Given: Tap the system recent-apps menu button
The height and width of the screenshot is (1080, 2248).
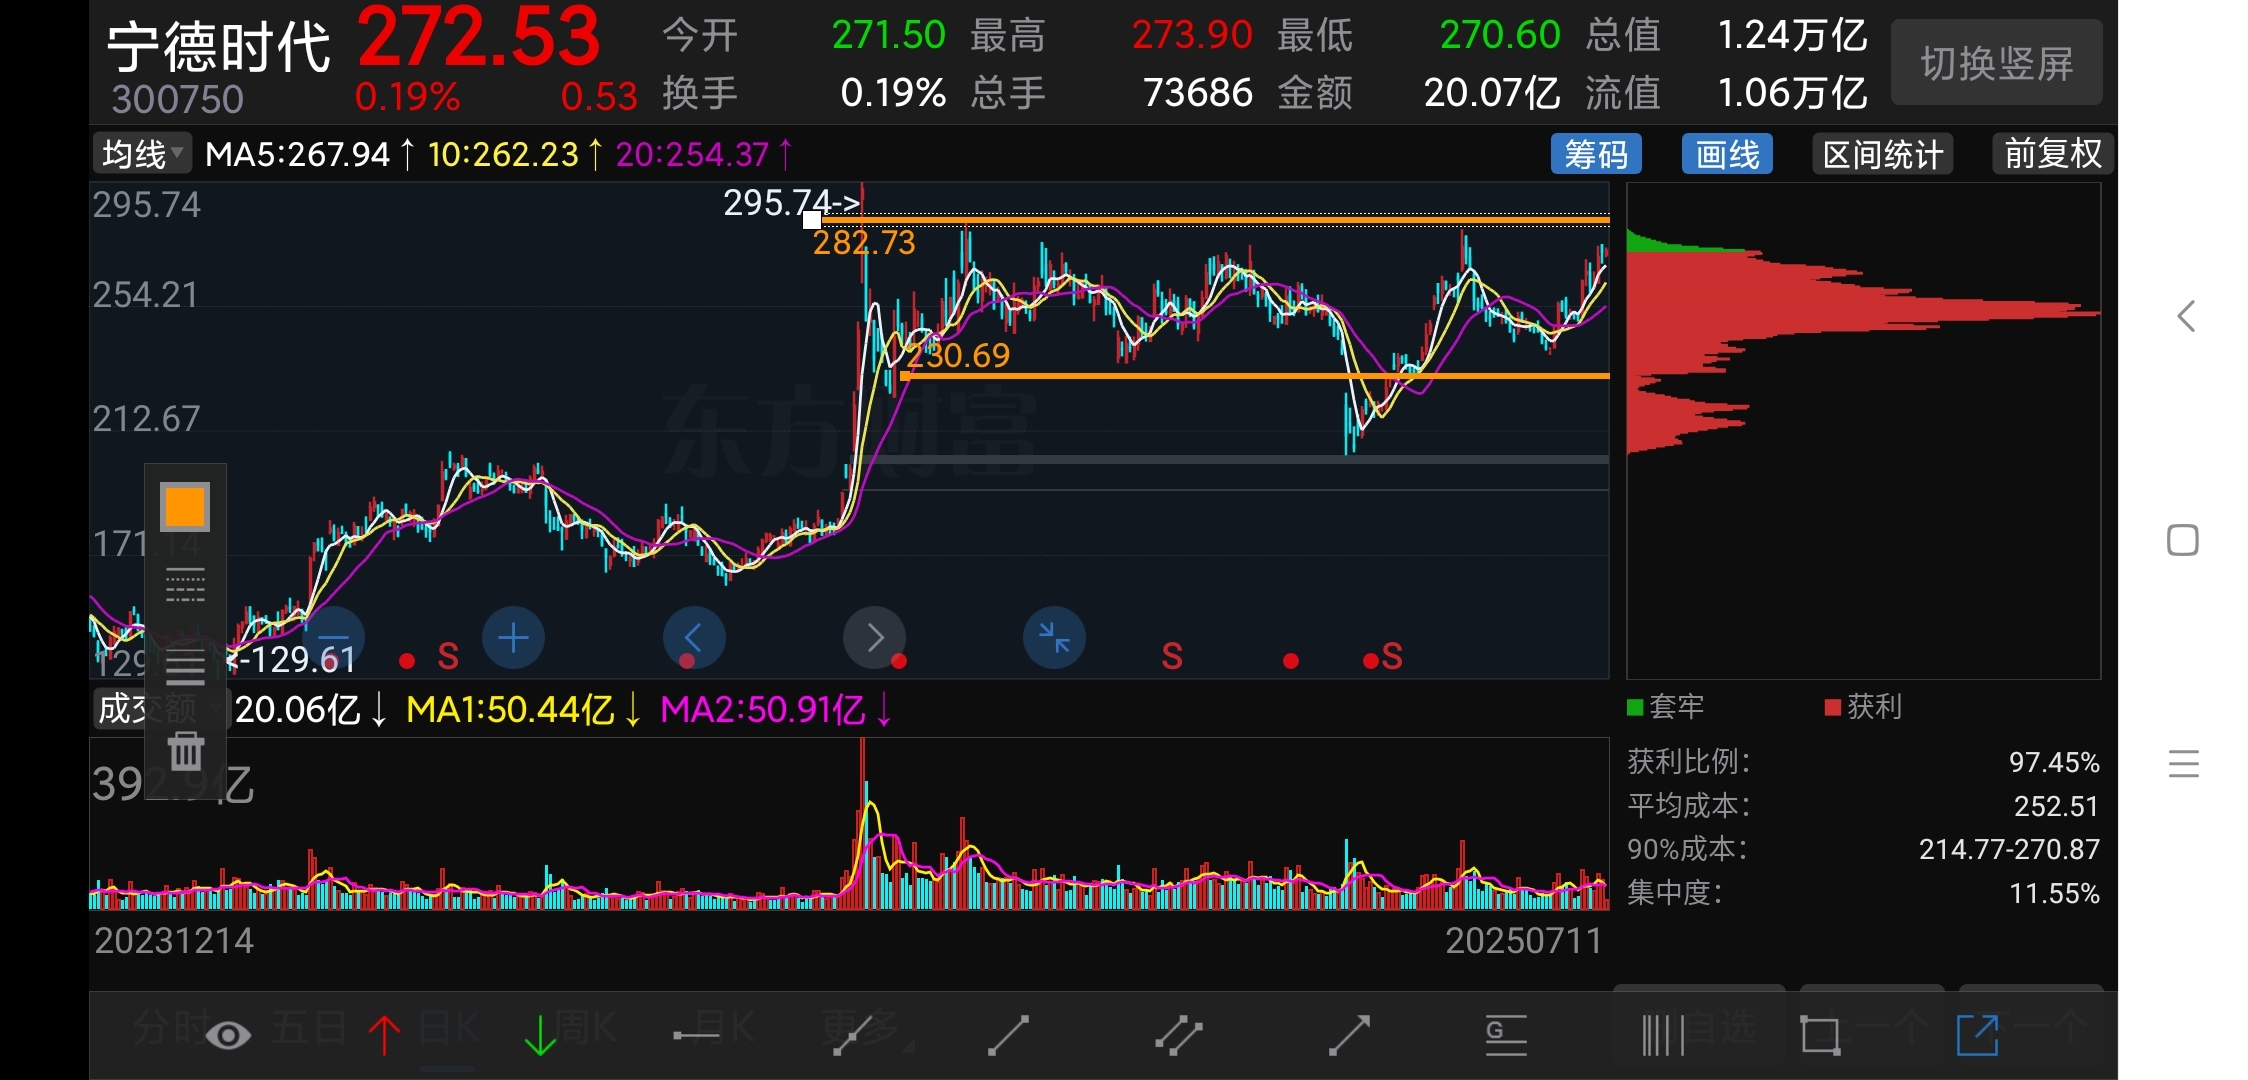Looking at the screenshot, I should point(2184,764).
